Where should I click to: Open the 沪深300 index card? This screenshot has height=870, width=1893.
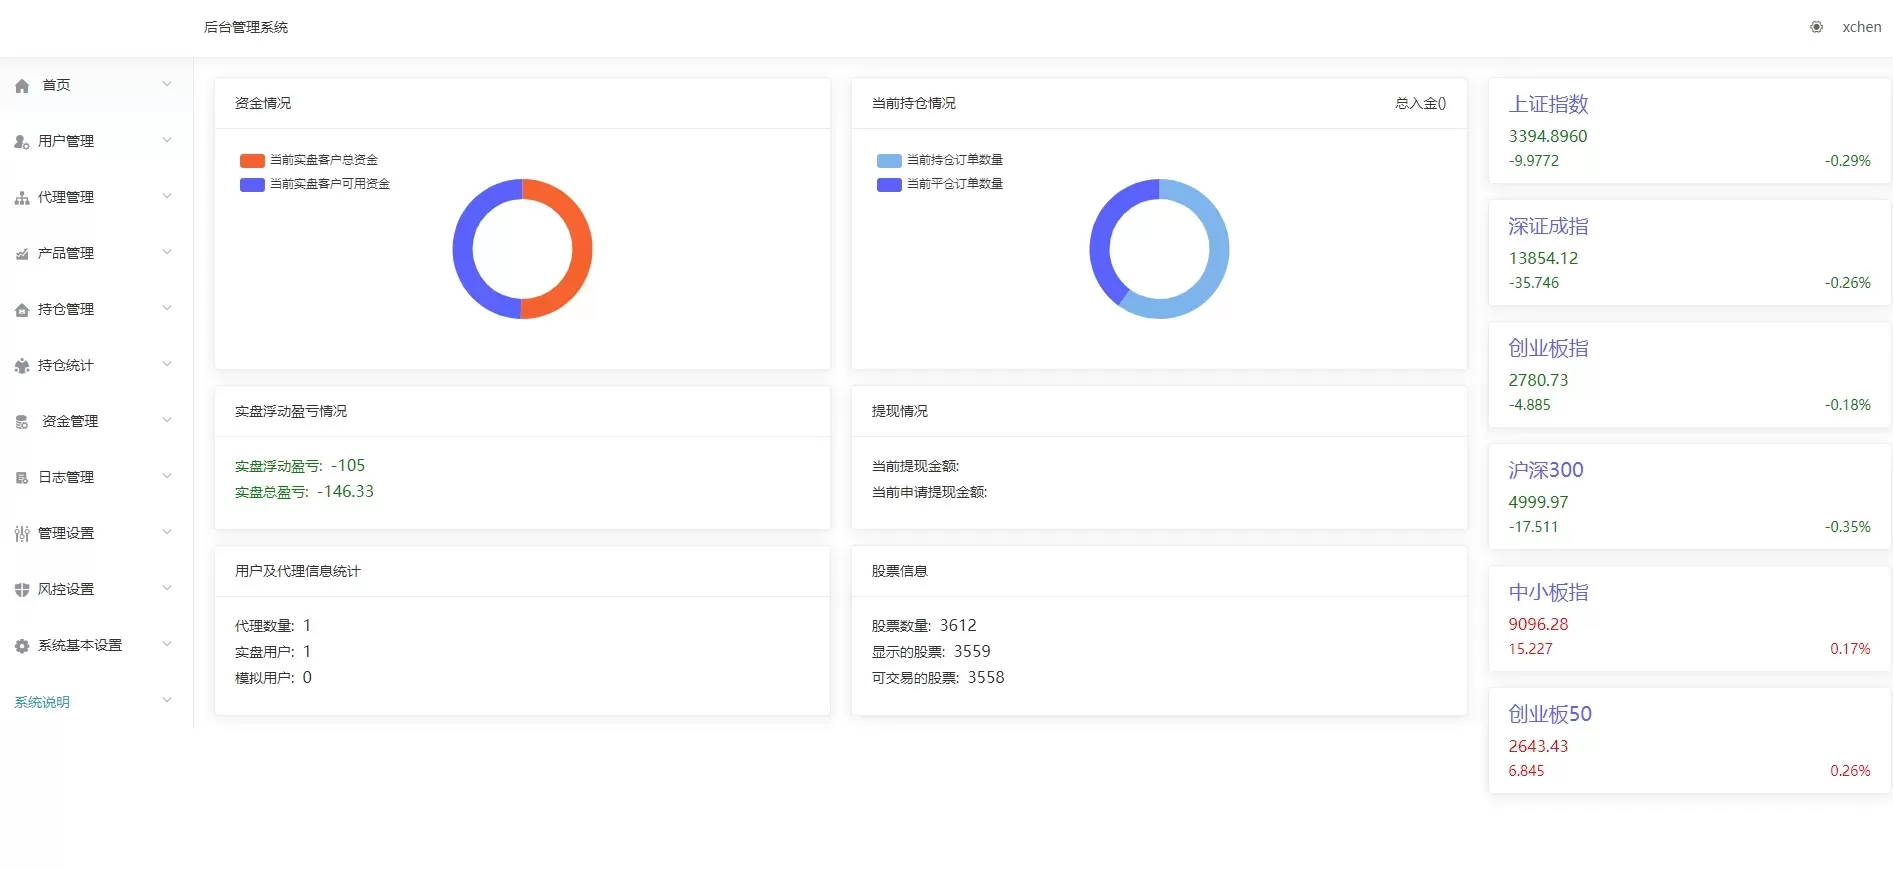(1688, 497)
